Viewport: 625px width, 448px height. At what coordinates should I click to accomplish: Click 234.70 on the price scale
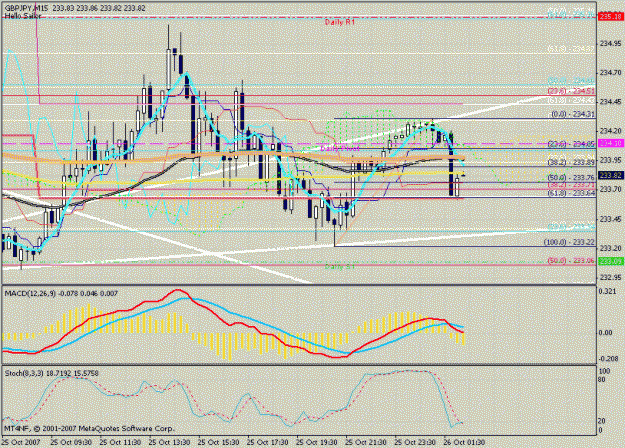pyautogui.click(x=610, y=73)
